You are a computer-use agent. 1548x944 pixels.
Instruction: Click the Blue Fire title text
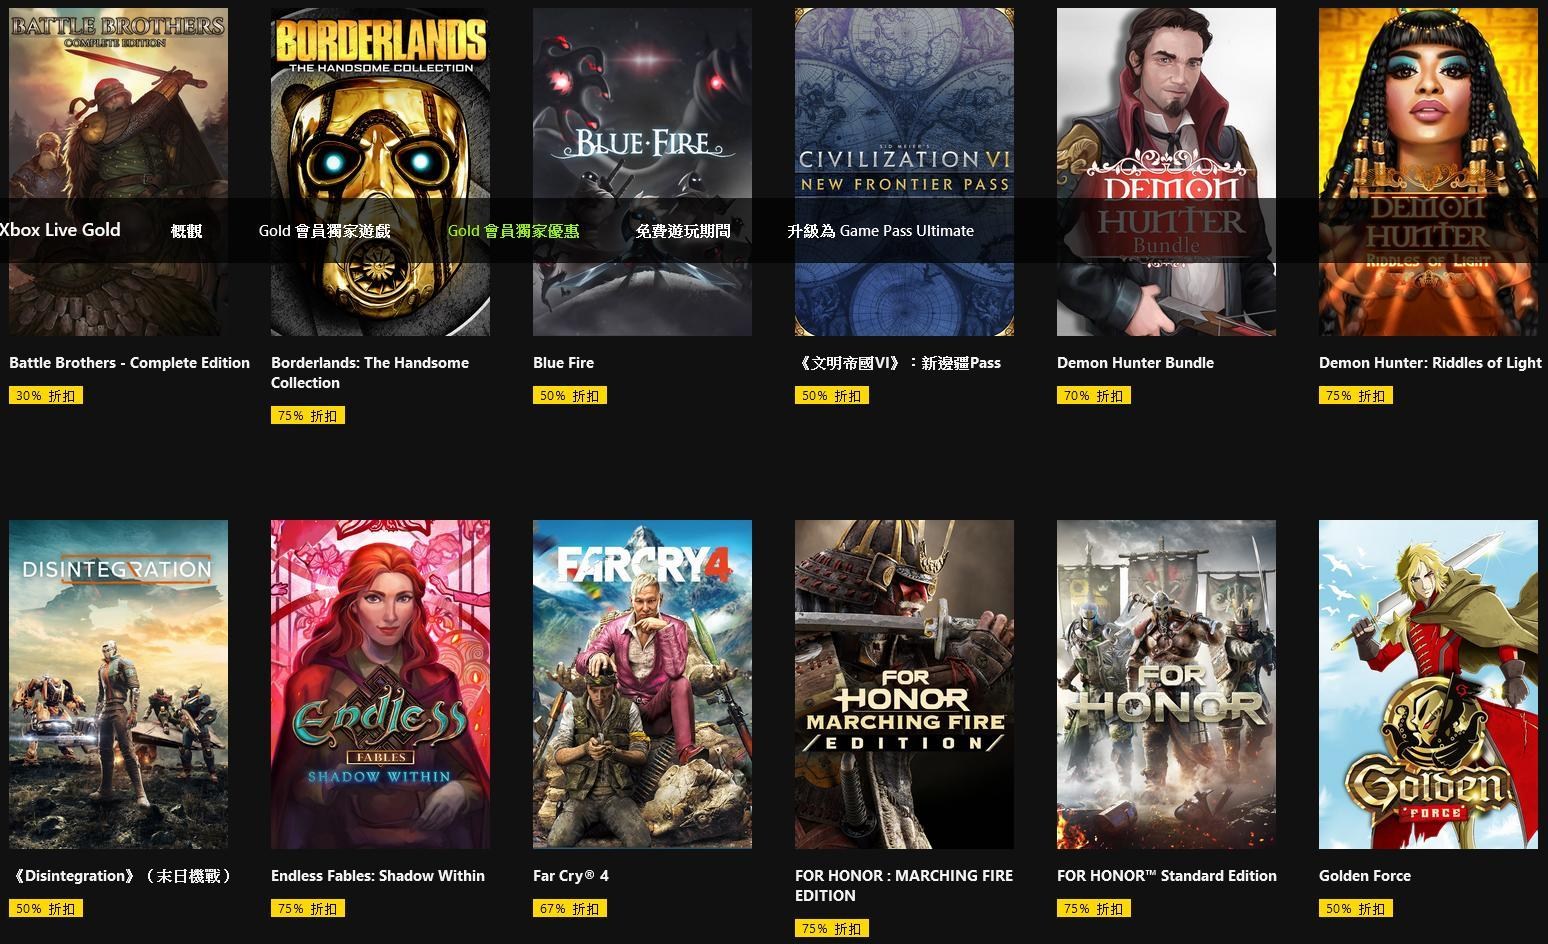[x=563, y=363]
